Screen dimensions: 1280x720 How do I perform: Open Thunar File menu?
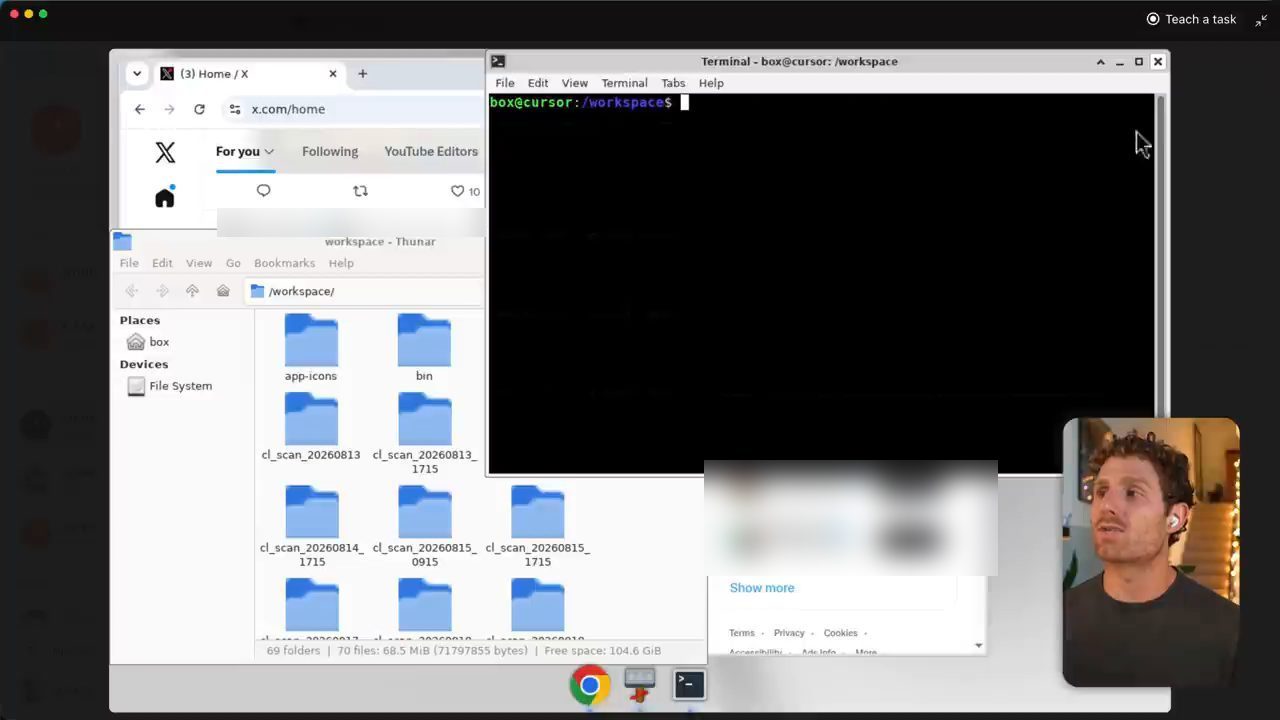(x=129, y=263)
